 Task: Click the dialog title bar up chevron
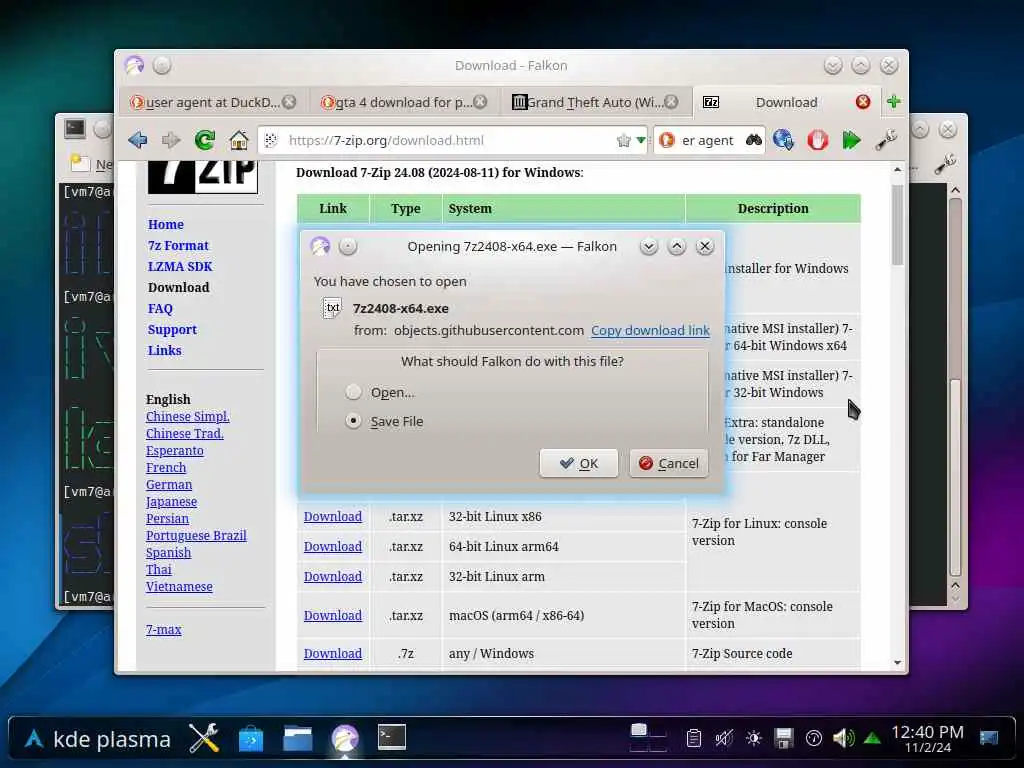pyautogui.click(x=677, y=246)
